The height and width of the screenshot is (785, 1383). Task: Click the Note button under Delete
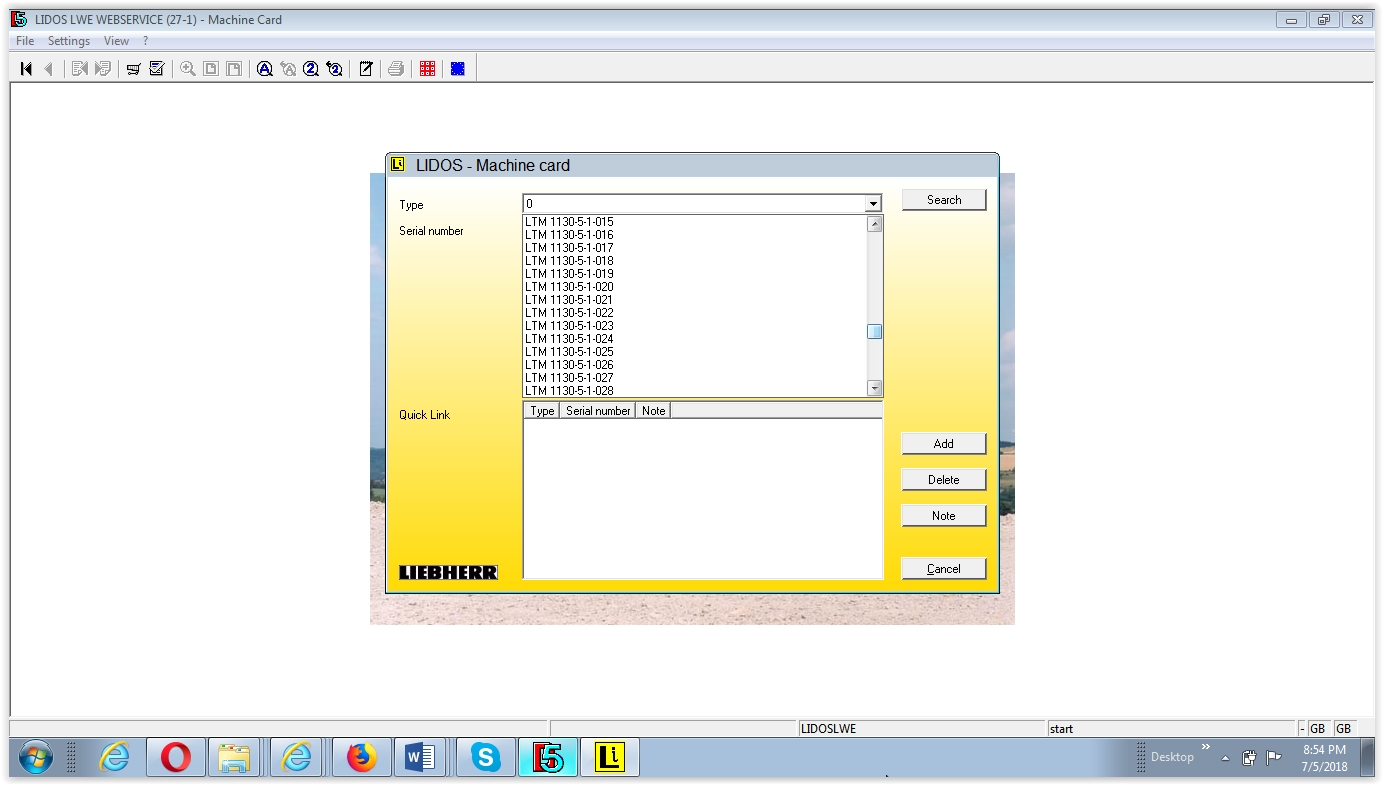tap(944, 516)
